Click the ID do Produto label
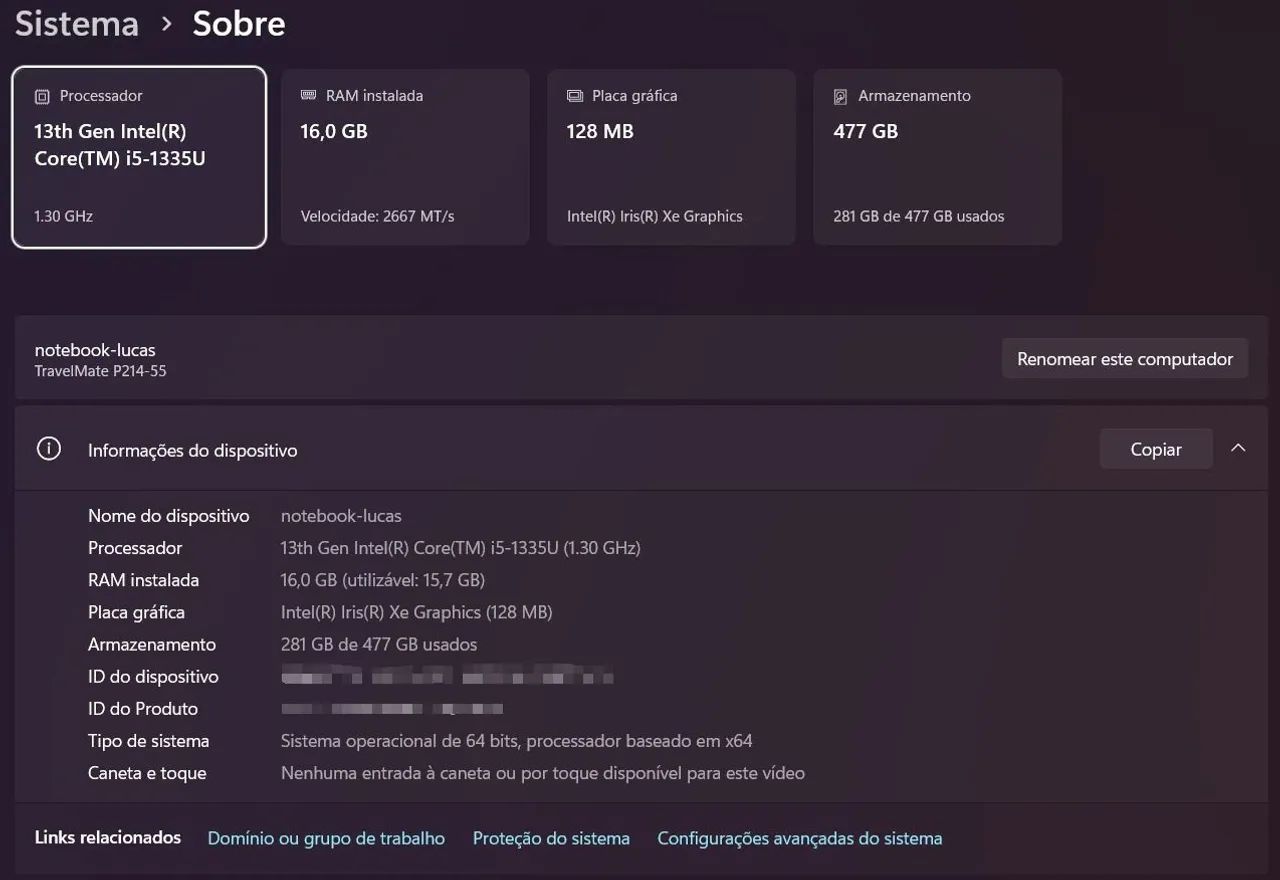The image size is (1280, 880). pos(143,709)
